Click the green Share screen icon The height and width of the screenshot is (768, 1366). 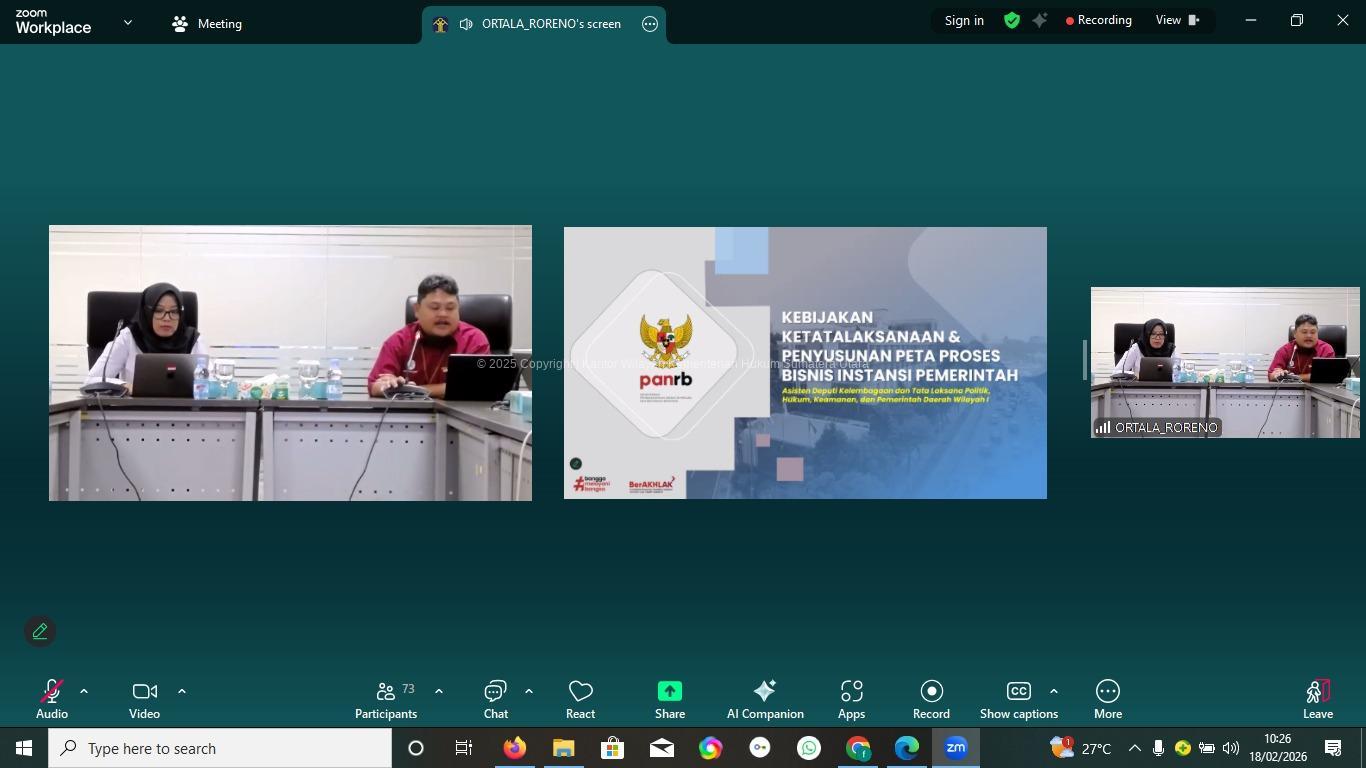669,699
